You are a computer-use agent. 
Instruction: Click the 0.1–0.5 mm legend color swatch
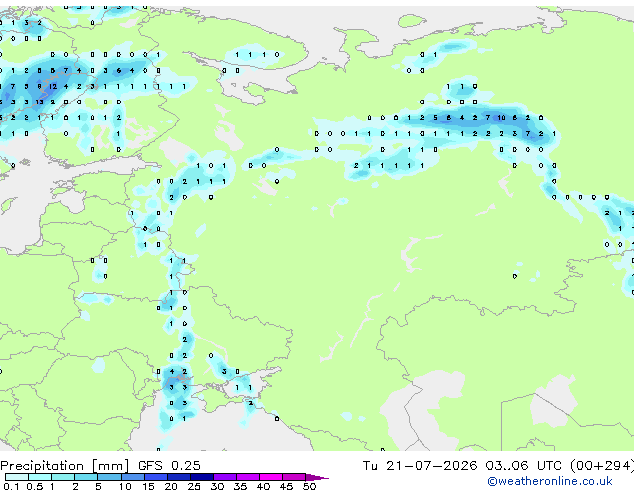click(17, 477)
